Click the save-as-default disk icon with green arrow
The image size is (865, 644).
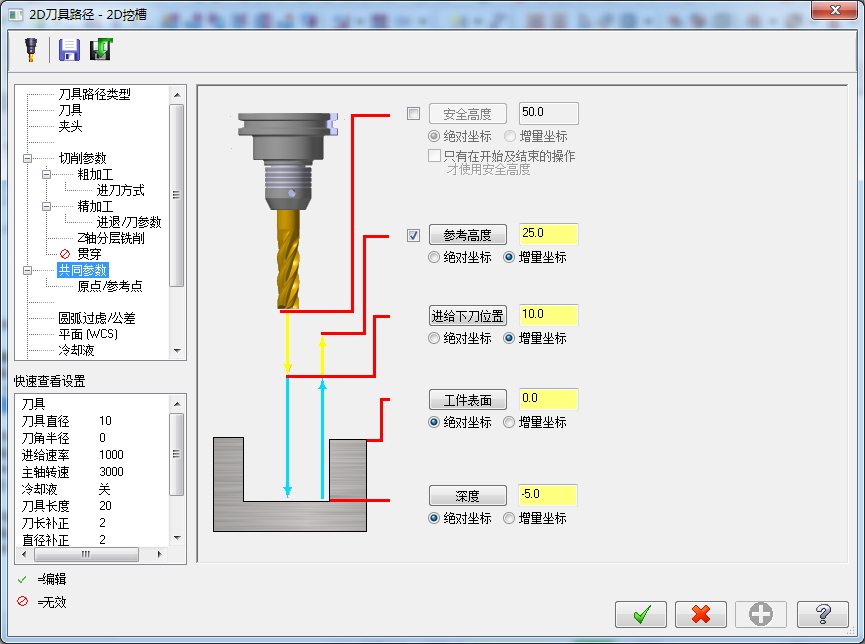pos(100,48)
